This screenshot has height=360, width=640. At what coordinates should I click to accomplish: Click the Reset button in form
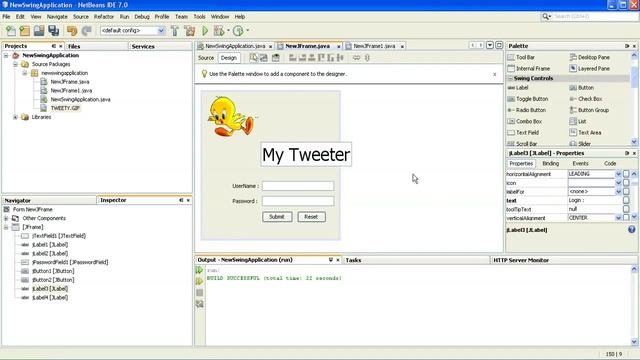click(x=311, y=217)
